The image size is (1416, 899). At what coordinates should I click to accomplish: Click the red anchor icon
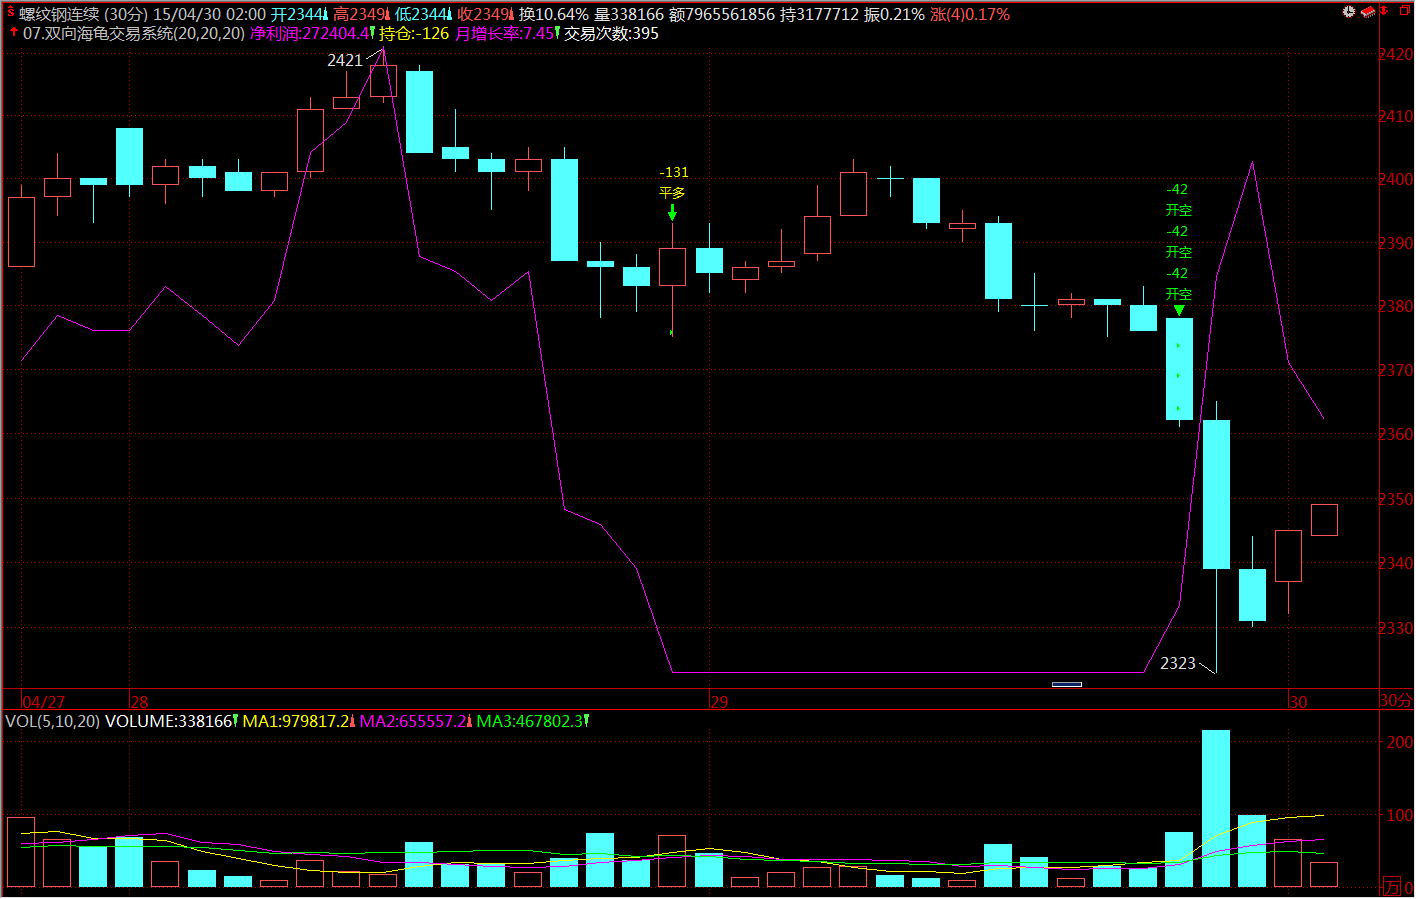pyautogui.click(x=1384, y=10)
